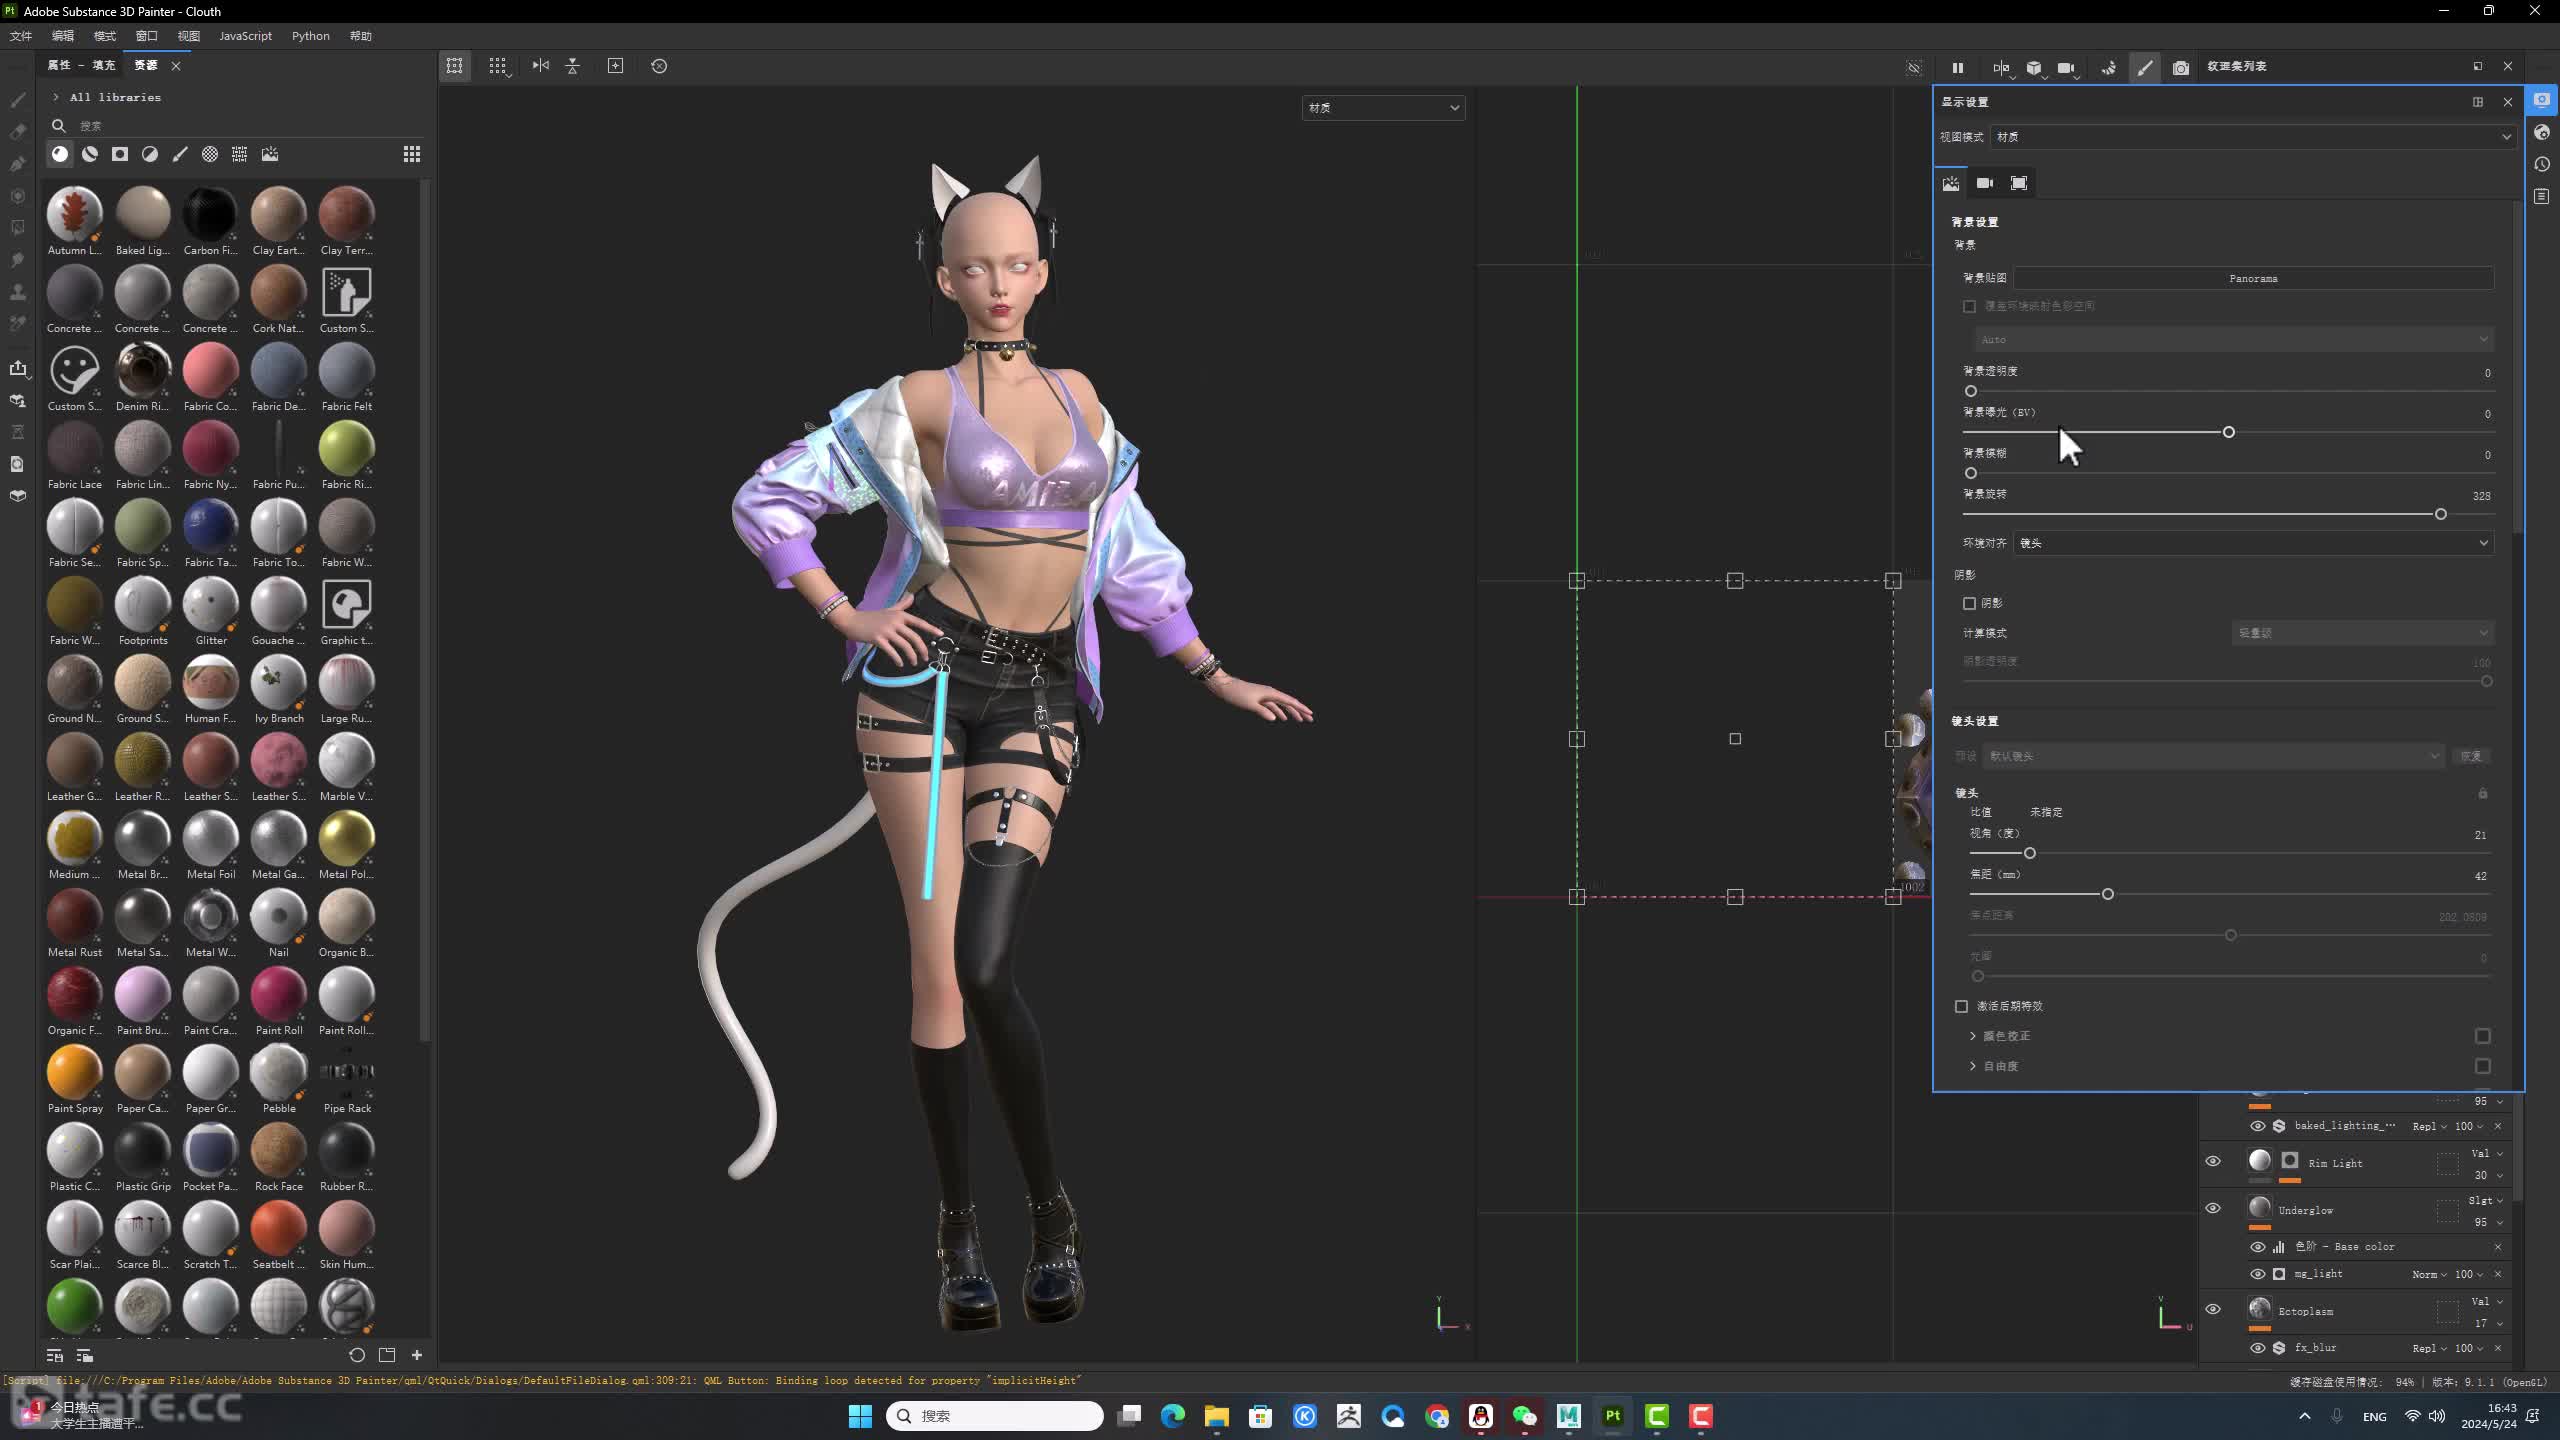The image size is (2560, 1440).
Task: Open the 编辑 menu
Action: click(x=63, y=36)
